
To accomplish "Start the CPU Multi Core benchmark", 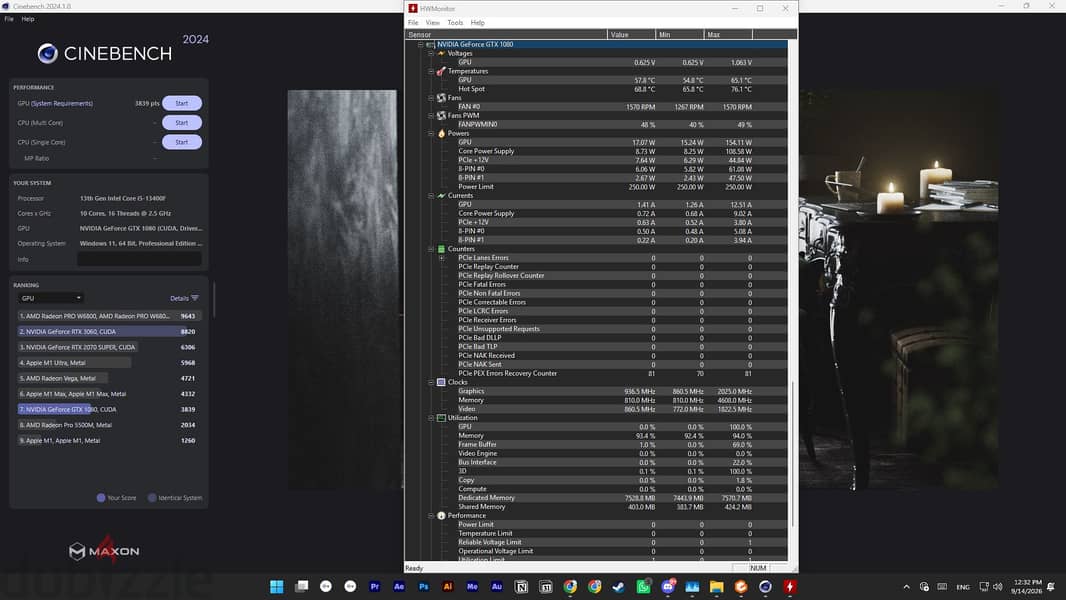I will pos(182,123).
